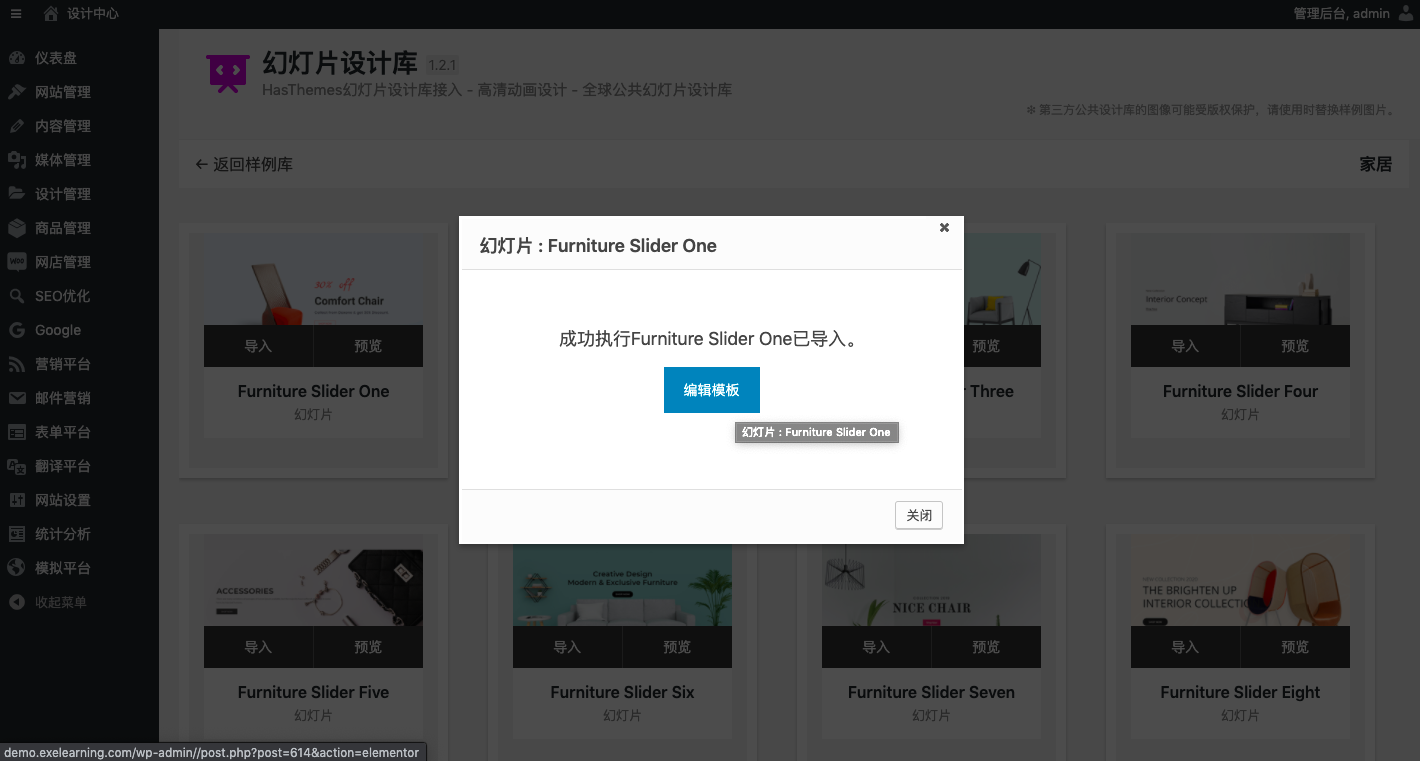Close the dialog with the × icon

(x=944, y=227)
